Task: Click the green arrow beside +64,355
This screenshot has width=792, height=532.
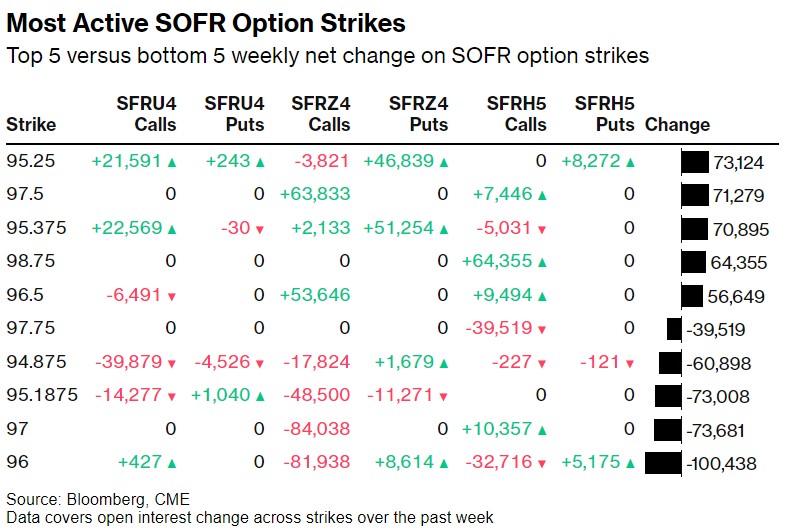Action: (x=542, y=262)
